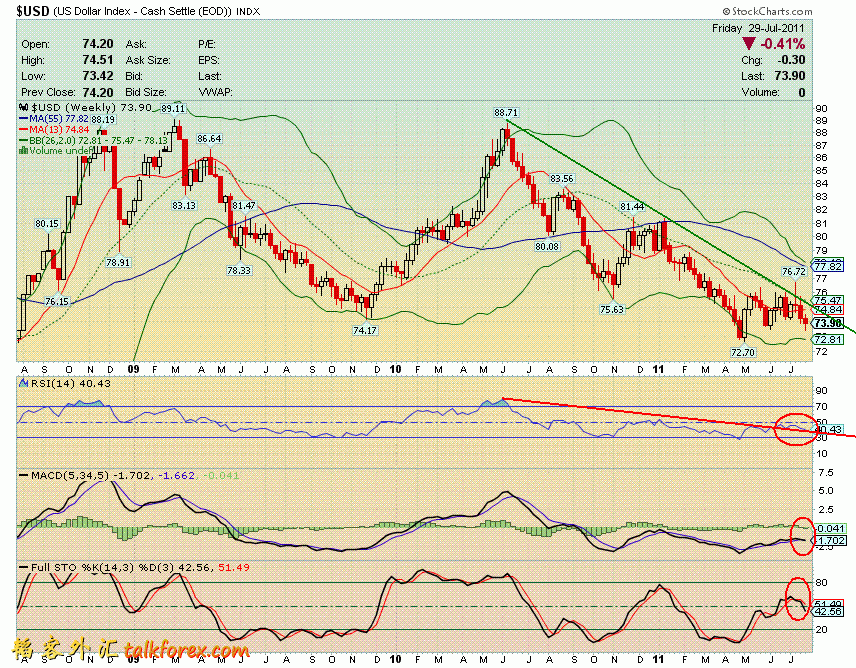Click the -0.41% percent change
This screenshot has height=668, width=856.
coord(782,44)
